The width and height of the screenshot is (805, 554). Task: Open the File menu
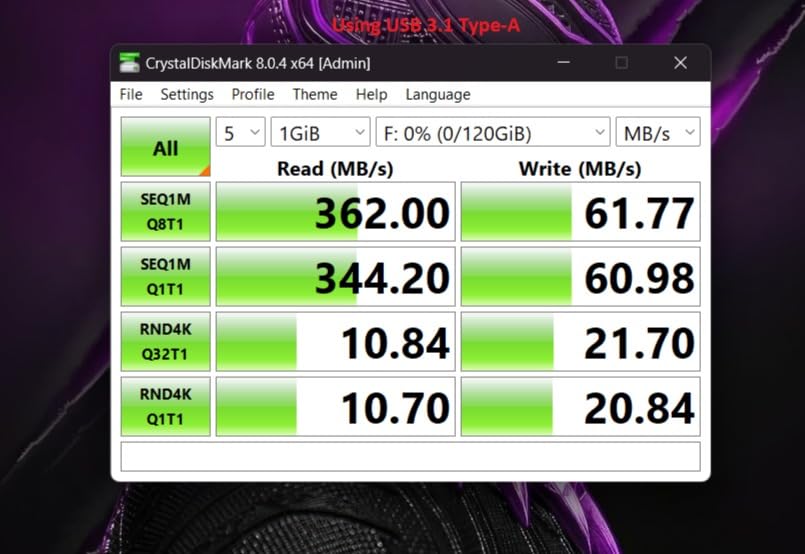[131, 94]
